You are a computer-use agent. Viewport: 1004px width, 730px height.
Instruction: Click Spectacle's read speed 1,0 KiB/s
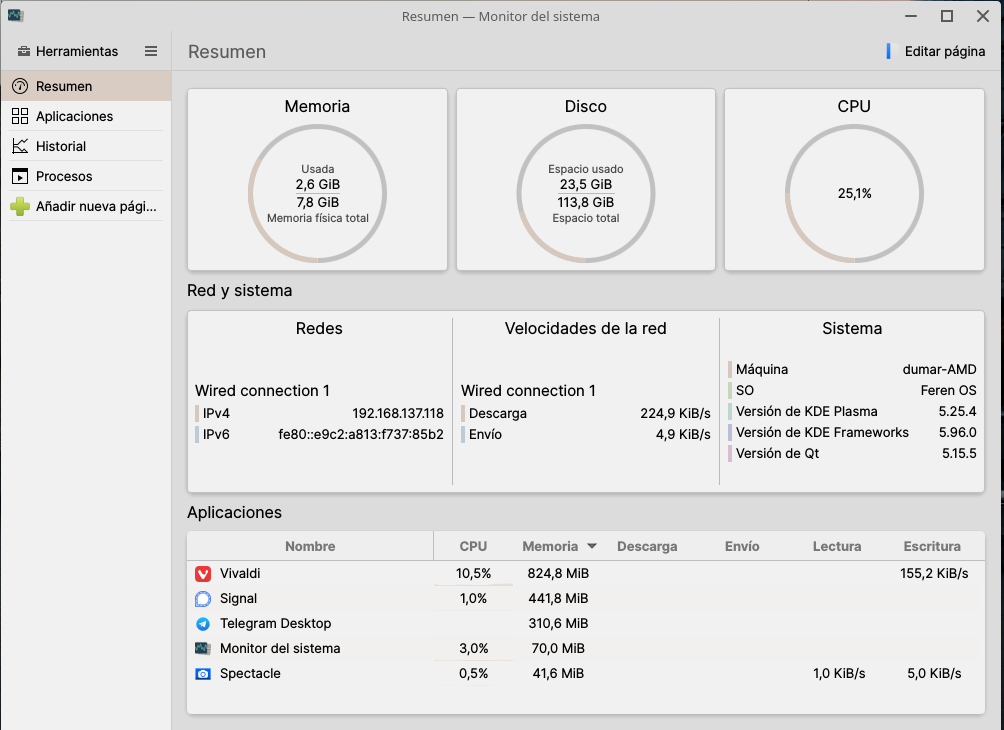point(839,674)
